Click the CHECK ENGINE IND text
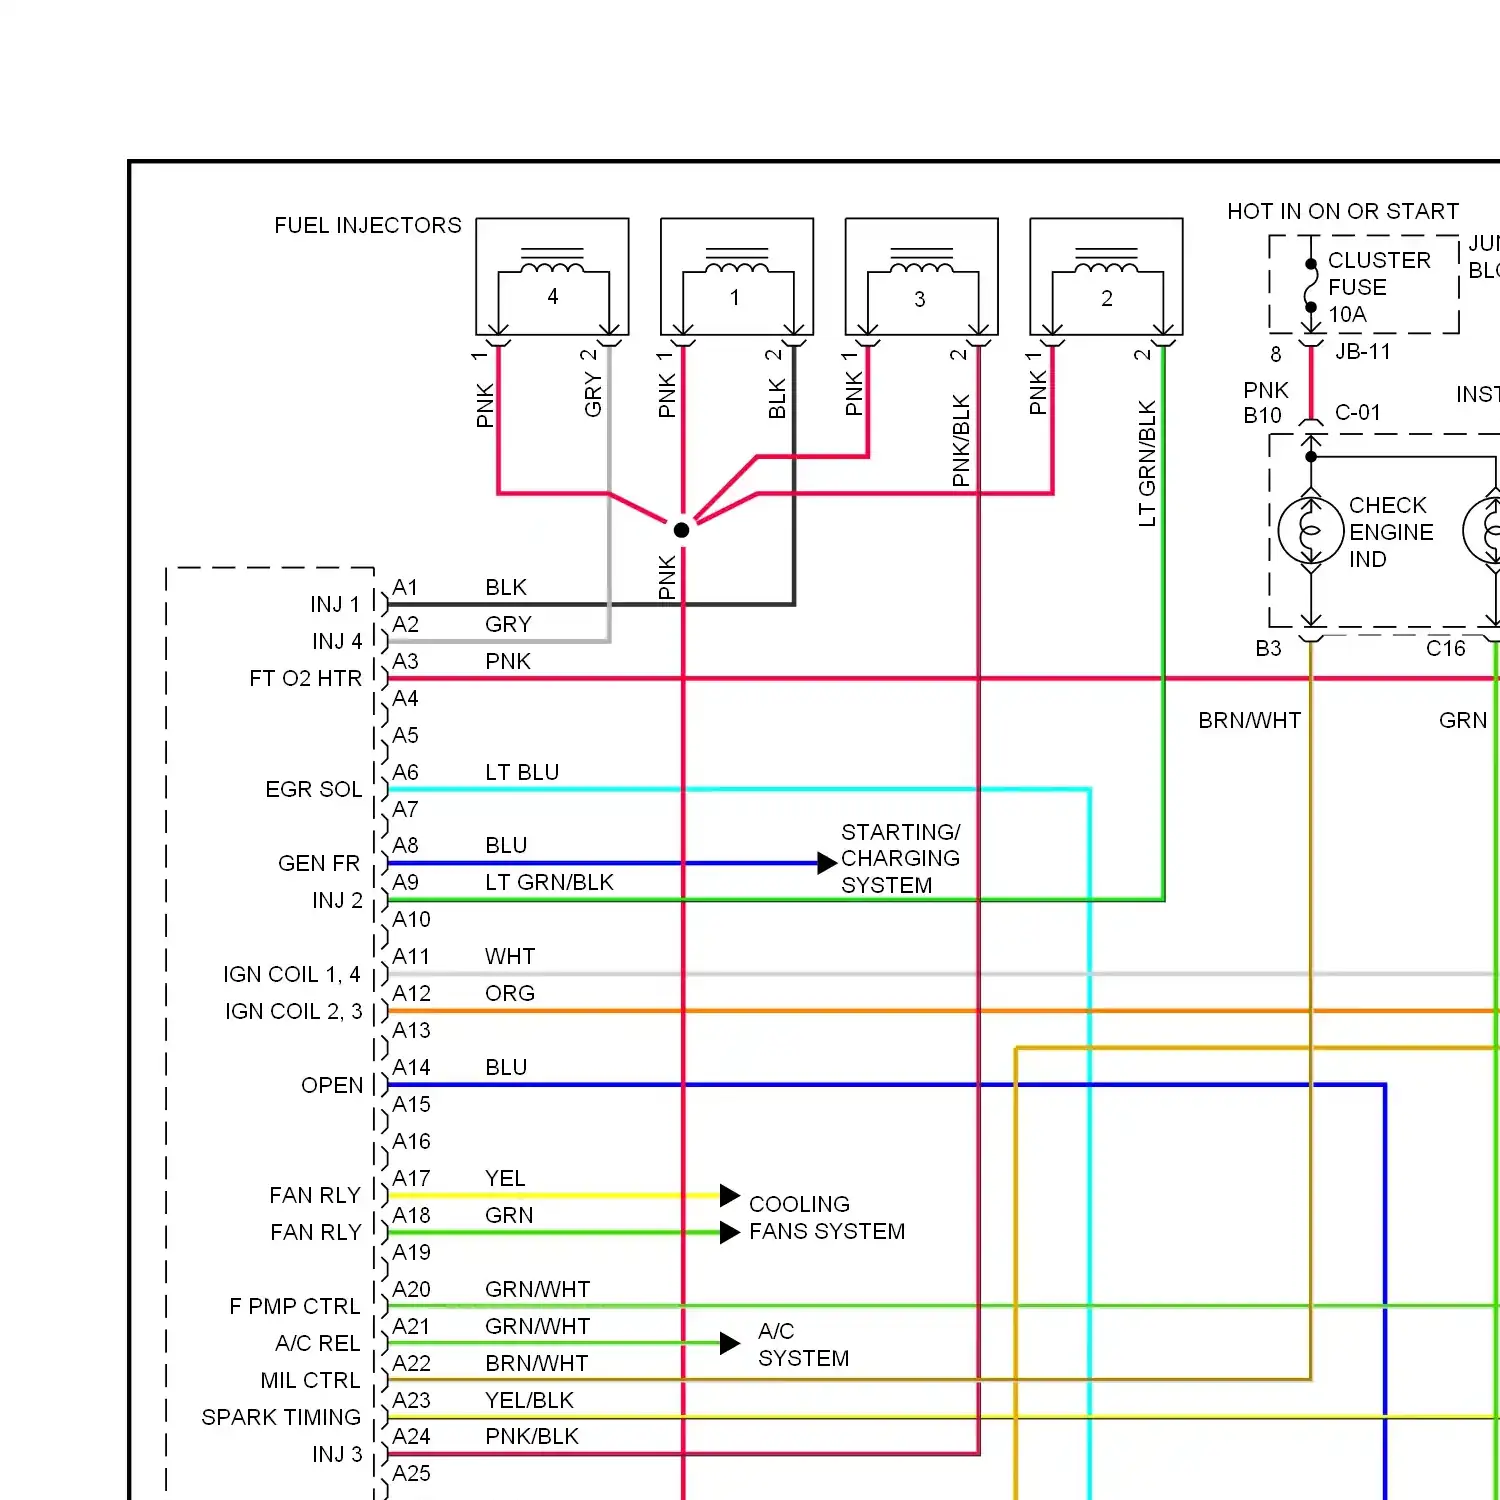This screenshot has height=1500, width=1500. point(1391,532)
